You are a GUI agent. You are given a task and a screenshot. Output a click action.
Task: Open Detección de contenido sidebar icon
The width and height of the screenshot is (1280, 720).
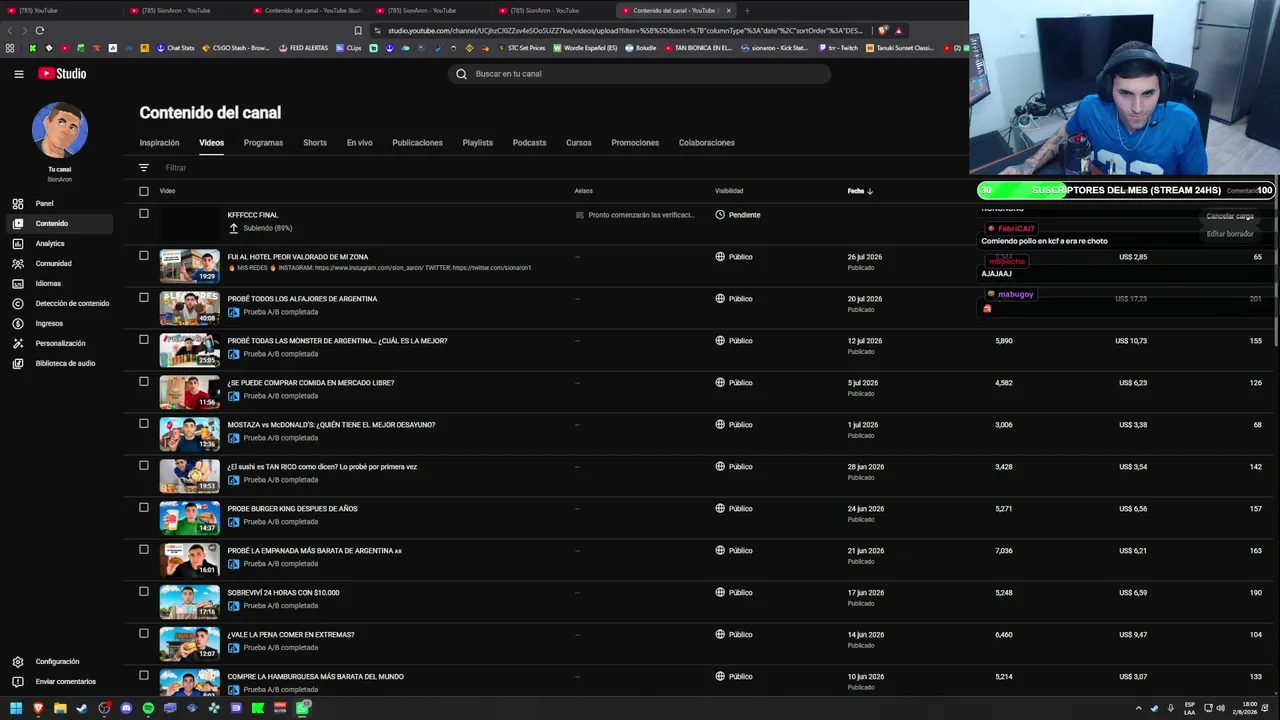coord(17,304)
